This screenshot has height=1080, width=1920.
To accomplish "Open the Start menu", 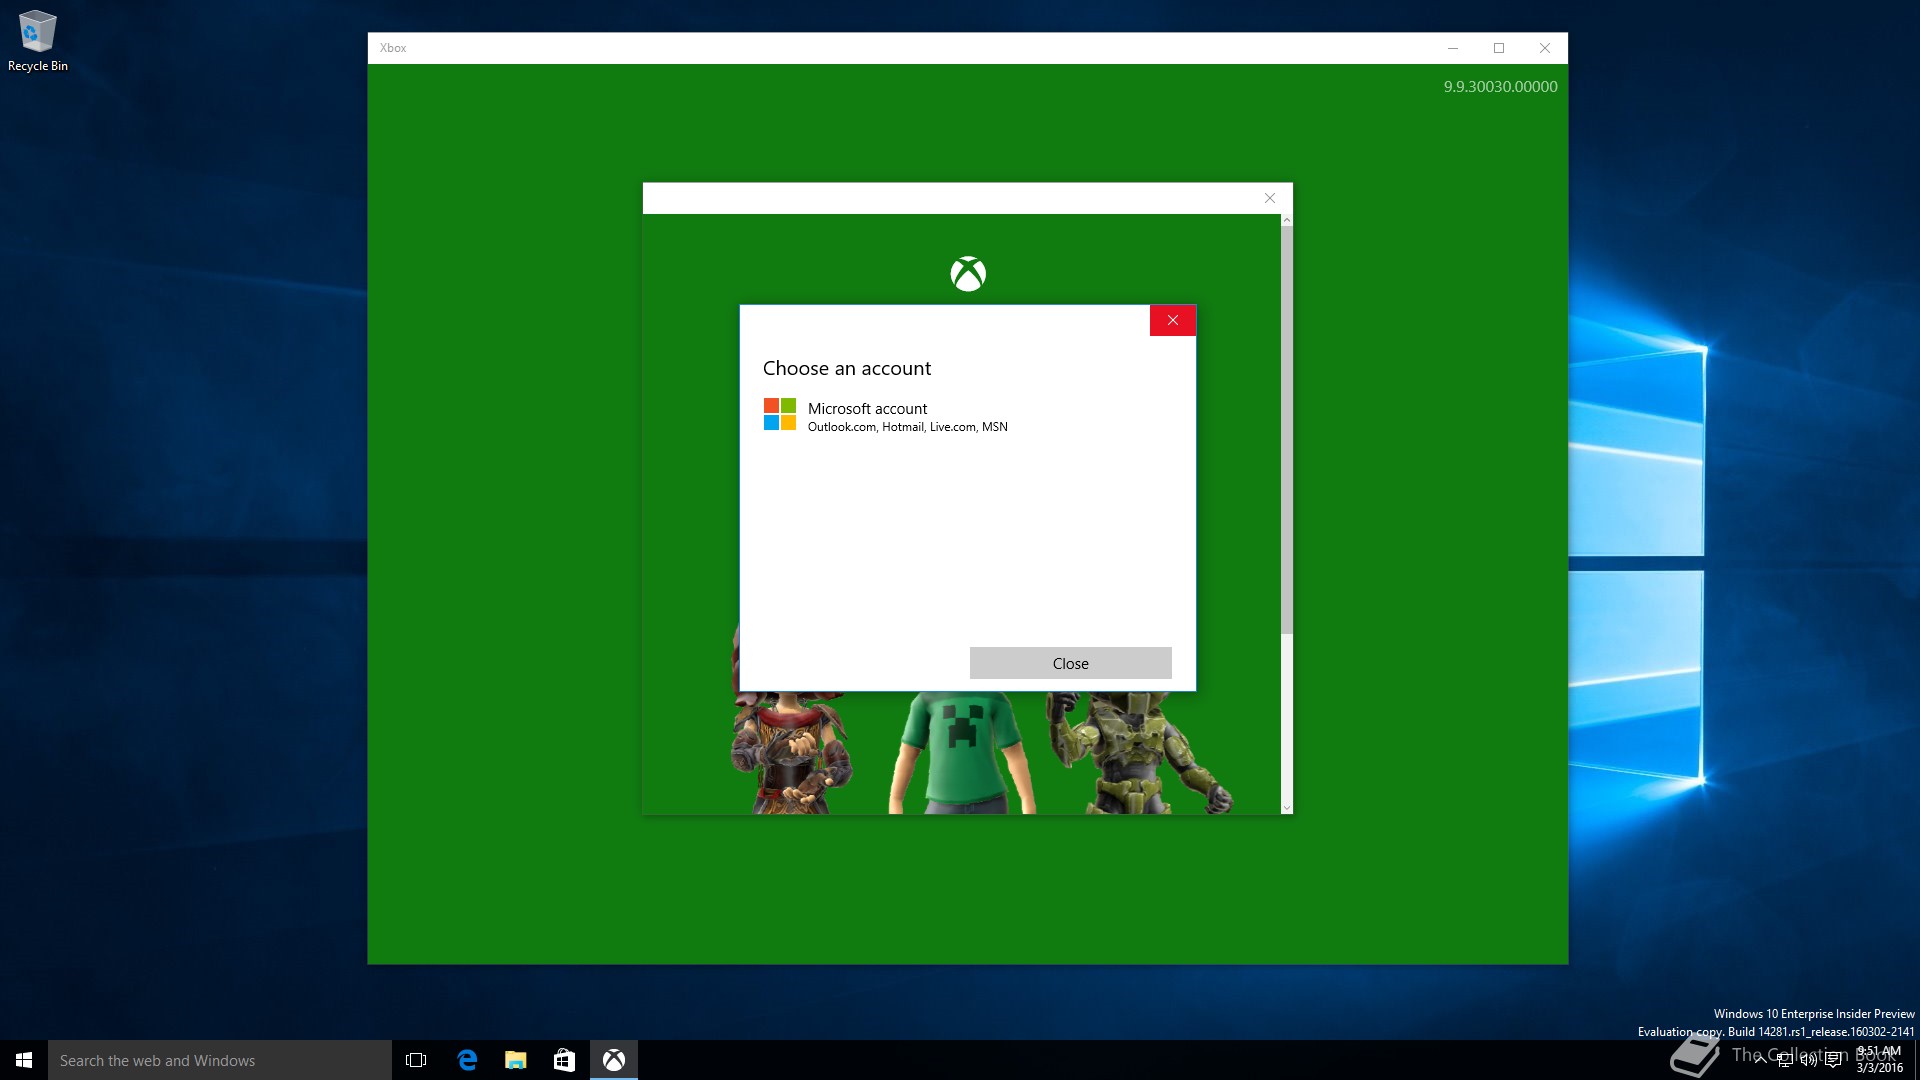I will pyautogui.click(x=24, y=1060).
